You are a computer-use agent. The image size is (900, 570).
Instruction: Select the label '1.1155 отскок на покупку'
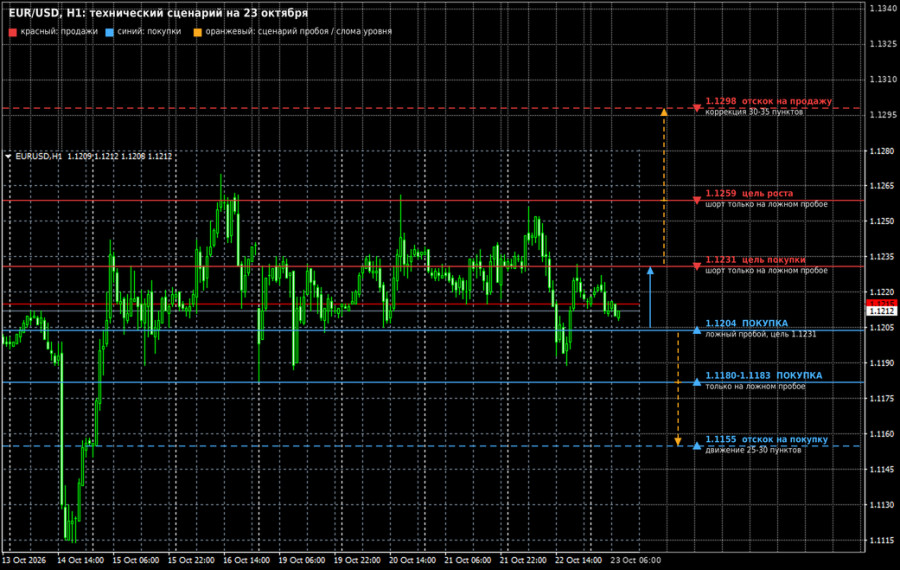(x=767, y=439)
